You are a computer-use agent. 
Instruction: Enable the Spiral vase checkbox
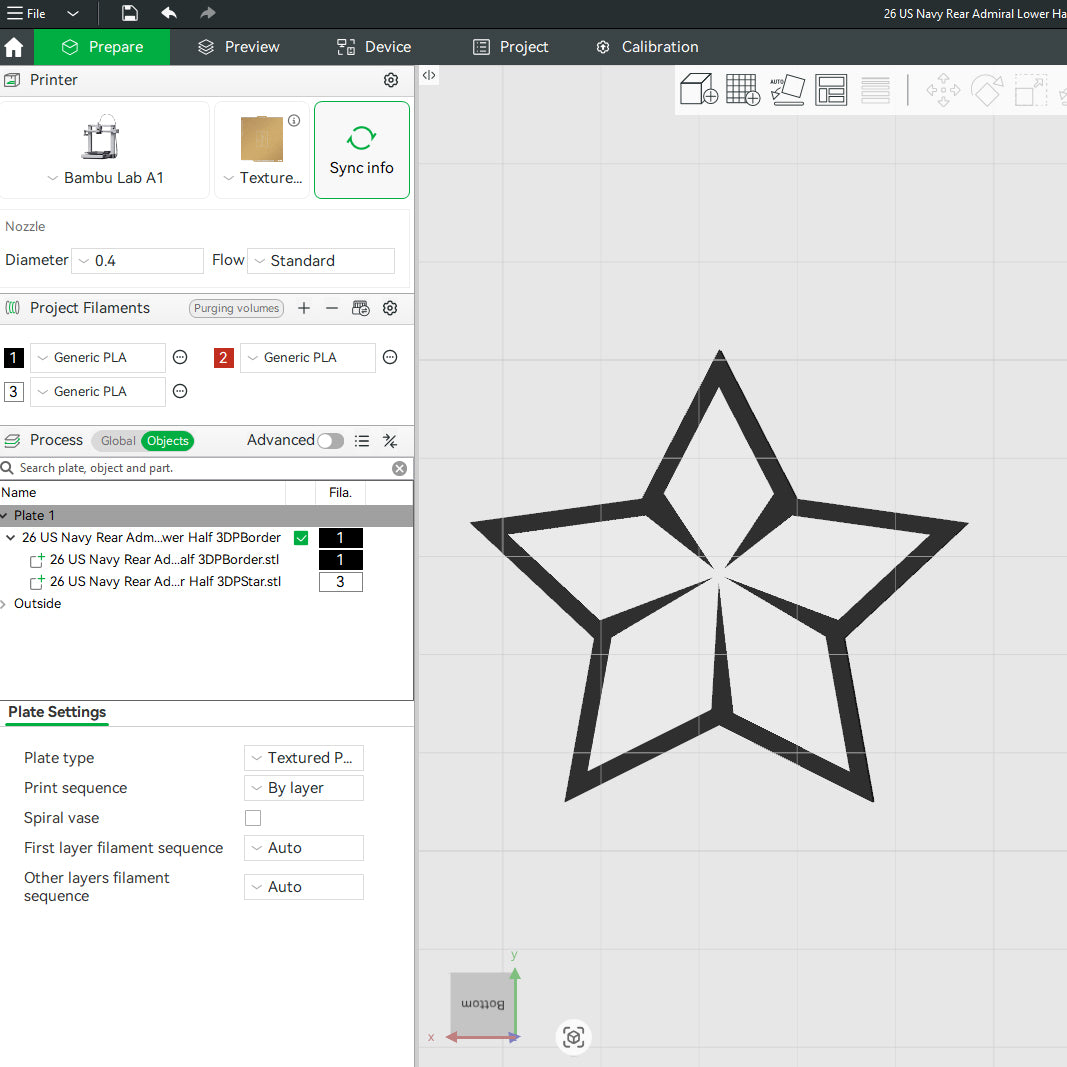(x=253, y=818)
